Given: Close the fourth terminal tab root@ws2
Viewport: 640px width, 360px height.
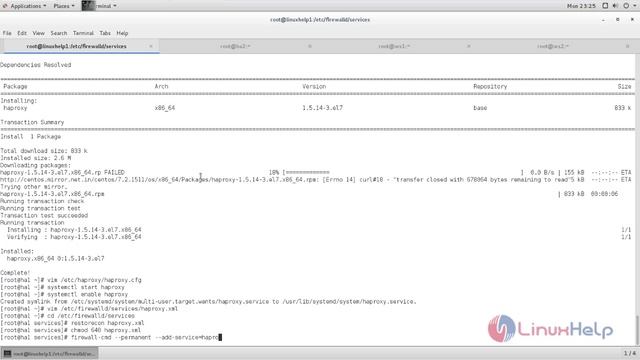Looking at the screenshot, I should [x=627, y=46].
